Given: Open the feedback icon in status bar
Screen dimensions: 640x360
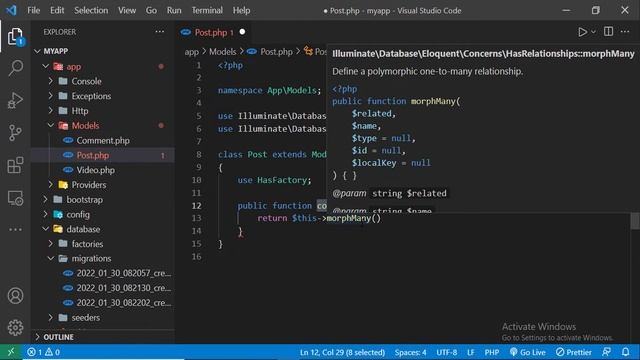Looking at the screenshot, I should (x=607, y=352).
